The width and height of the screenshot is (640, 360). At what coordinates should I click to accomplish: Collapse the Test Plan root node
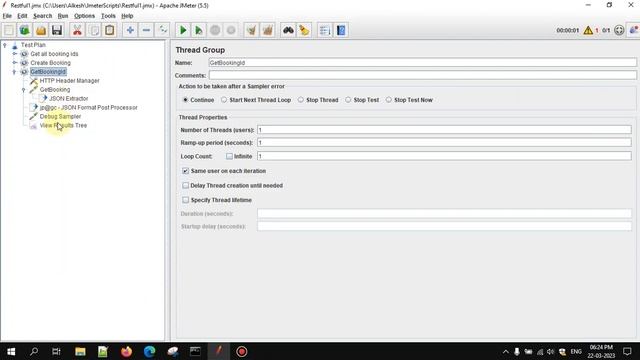pyautogui.click(x=5, y=45)
